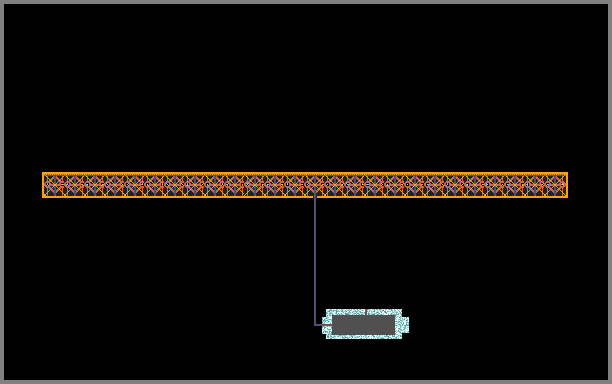Select the red pin on block's left edge
612x384 pixels.
(327, 325)
